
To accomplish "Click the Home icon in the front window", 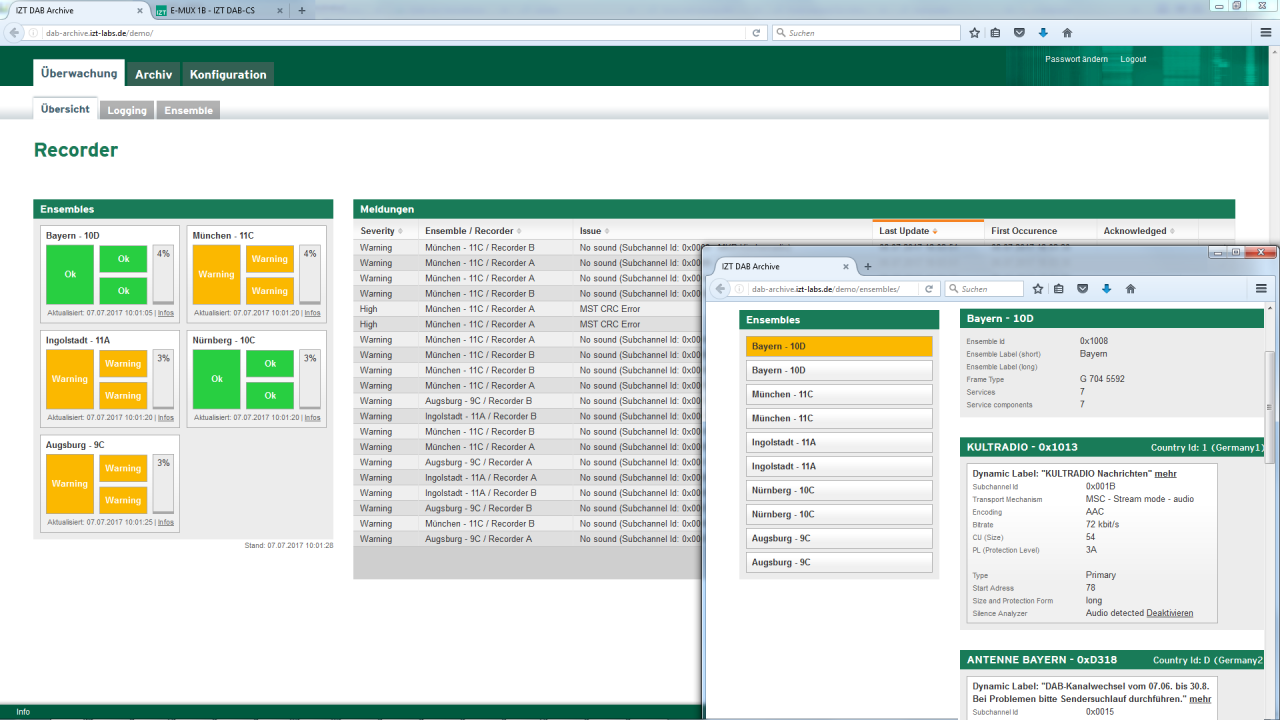I will tap(1130, 289).
